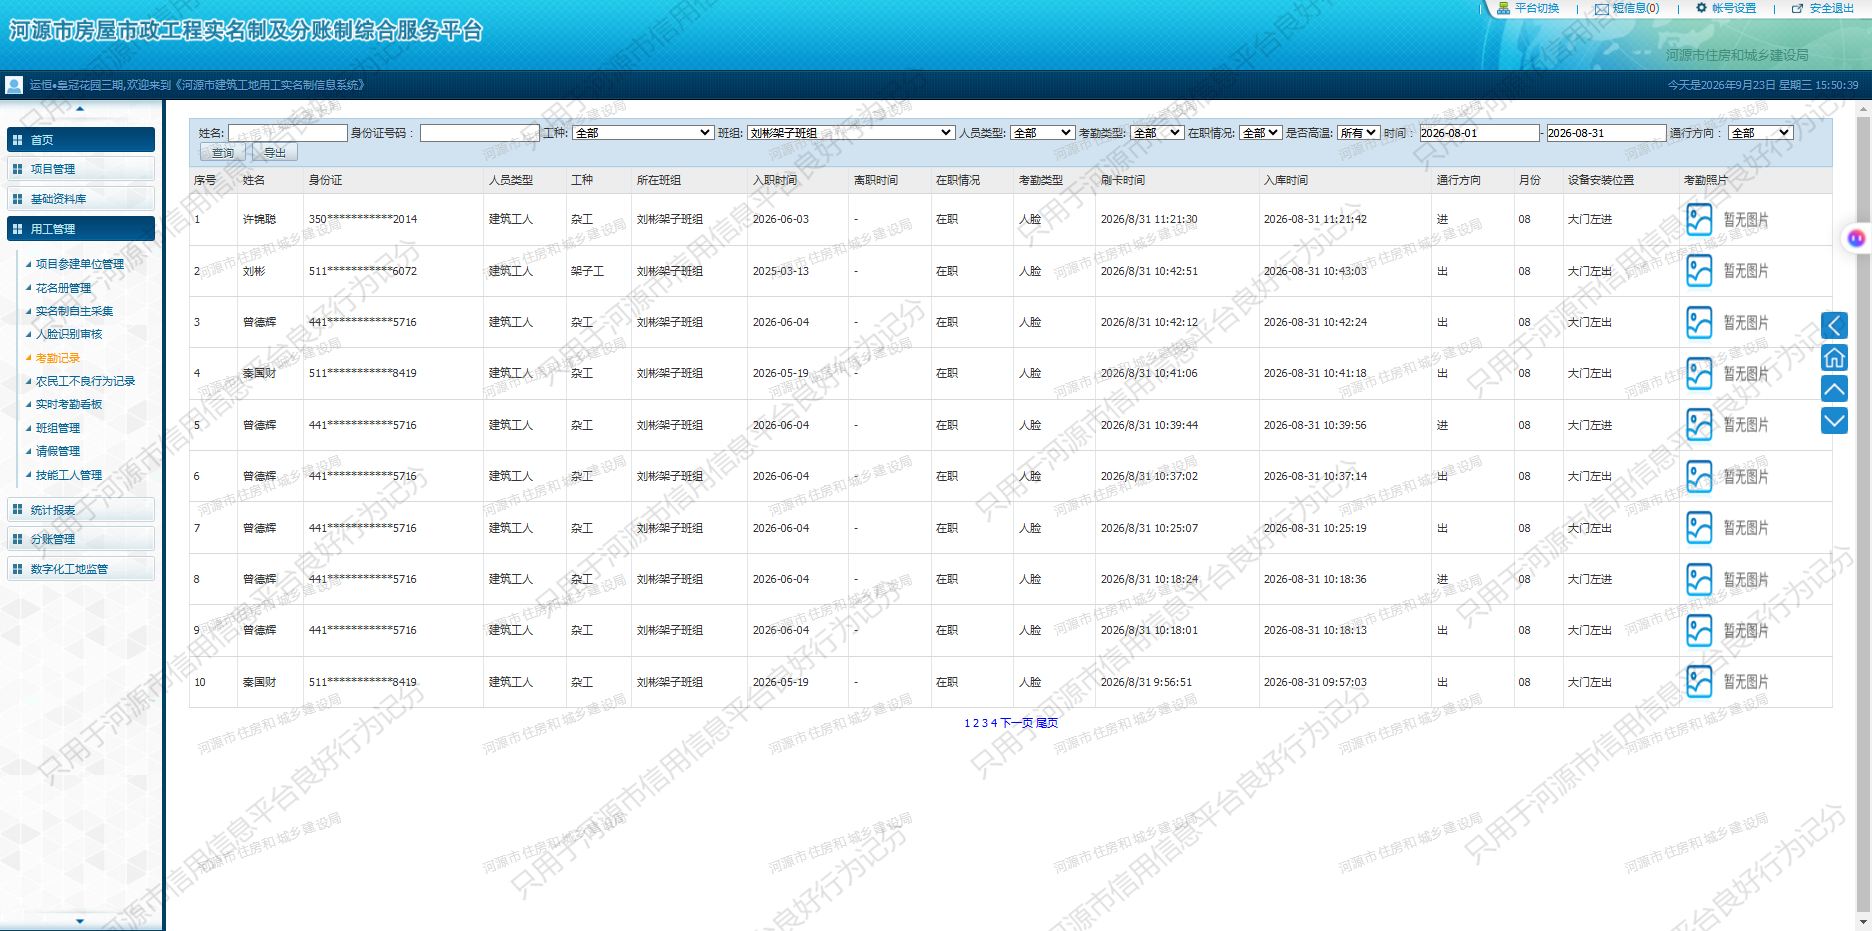Click the home floating button
The height and width of the screenshot is (931, 1872).
click(x=1834, y=357)
